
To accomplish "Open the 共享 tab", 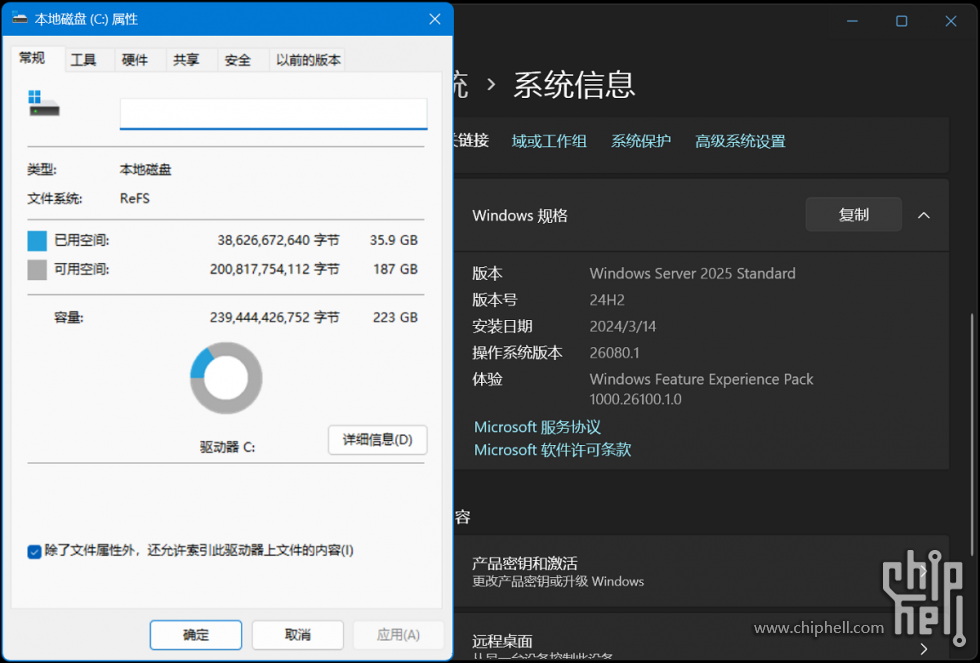I will click(x=186, y=60).
